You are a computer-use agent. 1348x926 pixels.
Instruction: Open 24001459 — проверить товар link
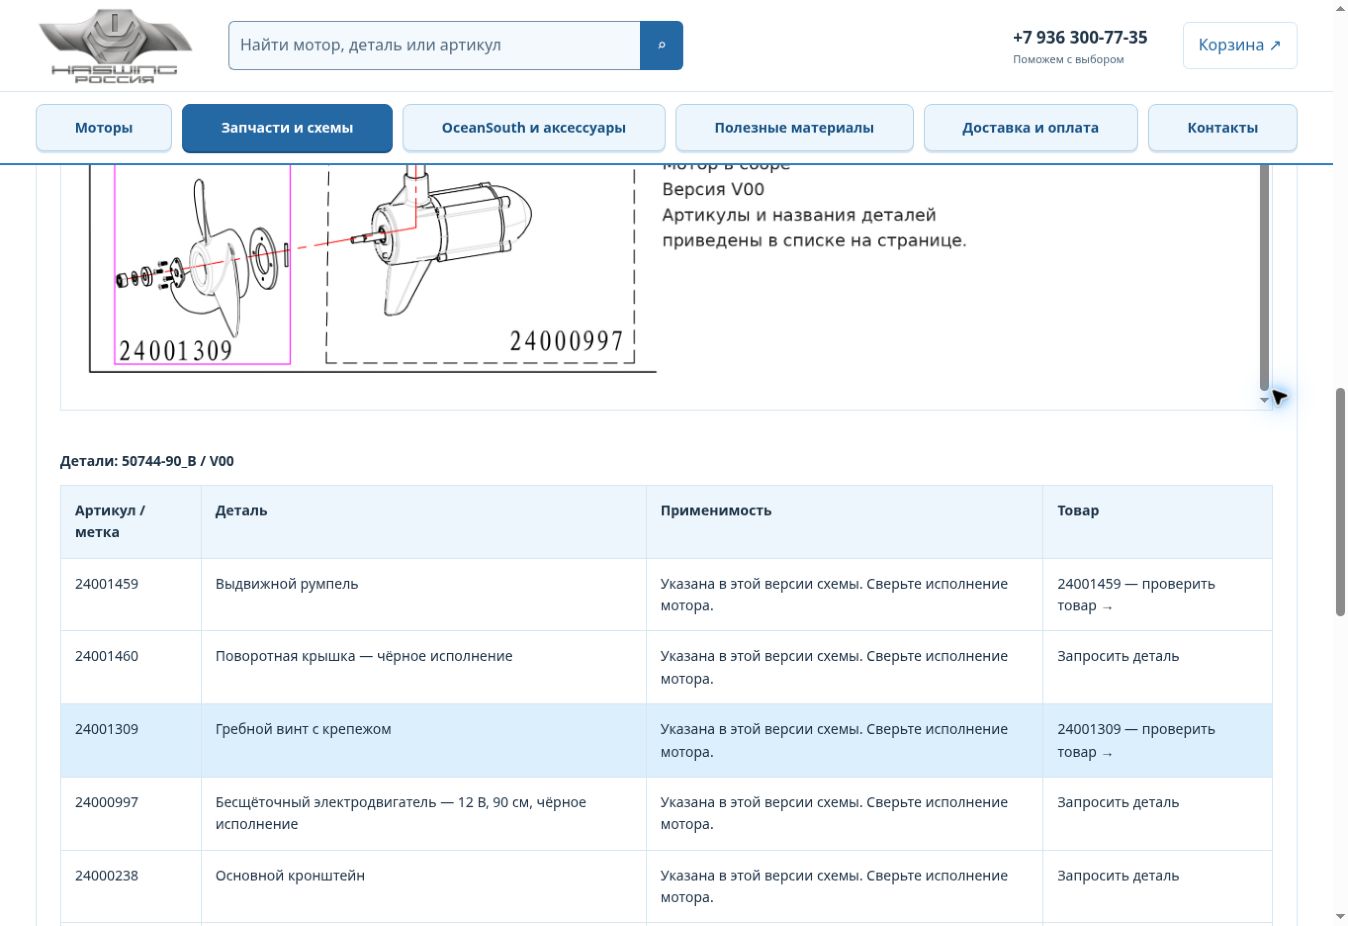pyautogui.click(x=1136, y=595)
